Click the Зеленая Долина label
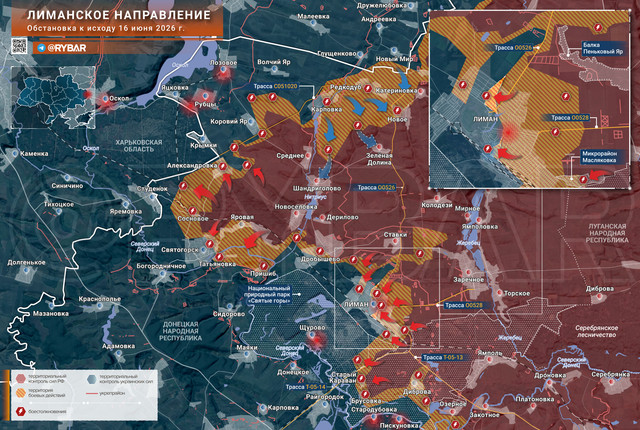 pos(379,159)
